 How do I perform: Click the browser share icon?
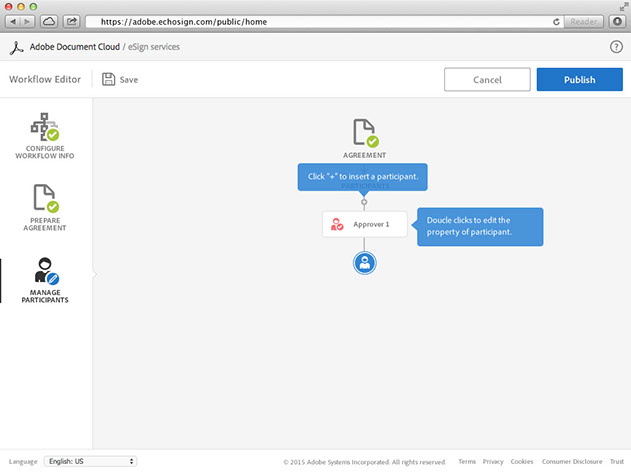(72, 21)
